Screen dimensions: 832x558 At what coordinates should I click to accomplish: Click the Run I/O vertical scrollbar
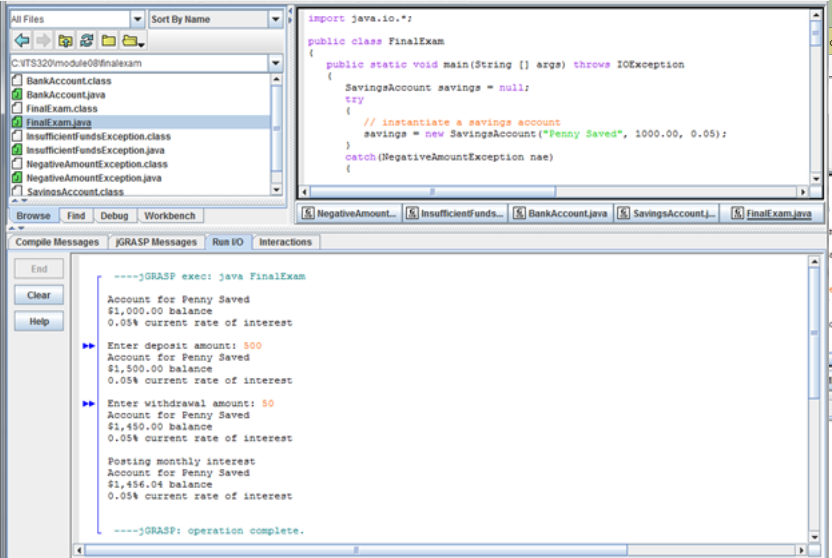[814, 335]
